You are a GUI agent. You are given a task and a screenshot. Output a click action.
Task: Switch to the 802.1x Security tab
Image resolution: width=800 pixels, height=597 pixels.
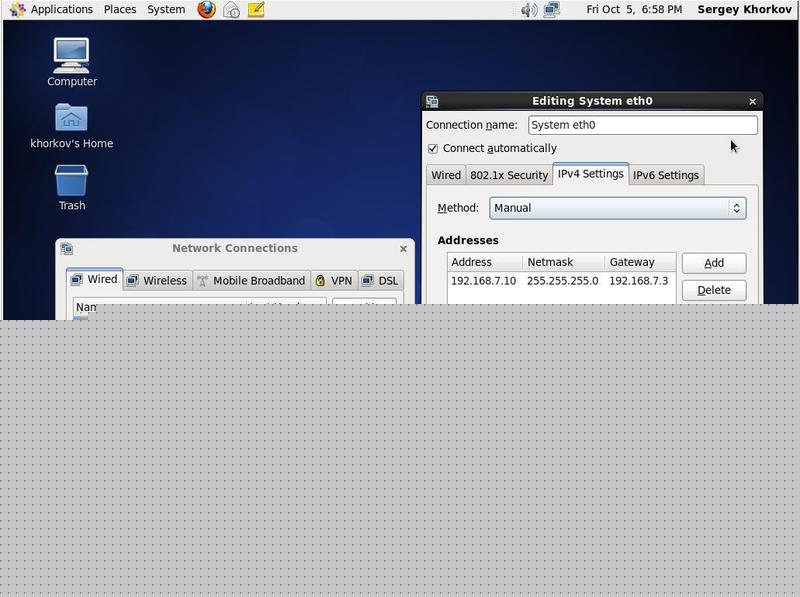[509, 175]
